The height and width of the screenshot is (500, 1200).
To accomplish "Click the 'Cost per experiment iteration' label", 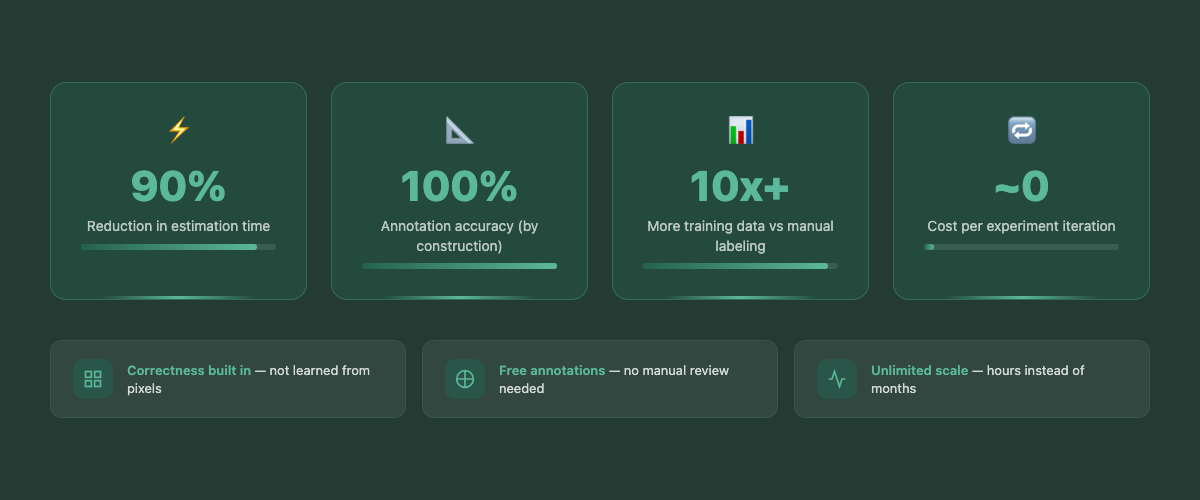I will click(x=1021, y=226).
